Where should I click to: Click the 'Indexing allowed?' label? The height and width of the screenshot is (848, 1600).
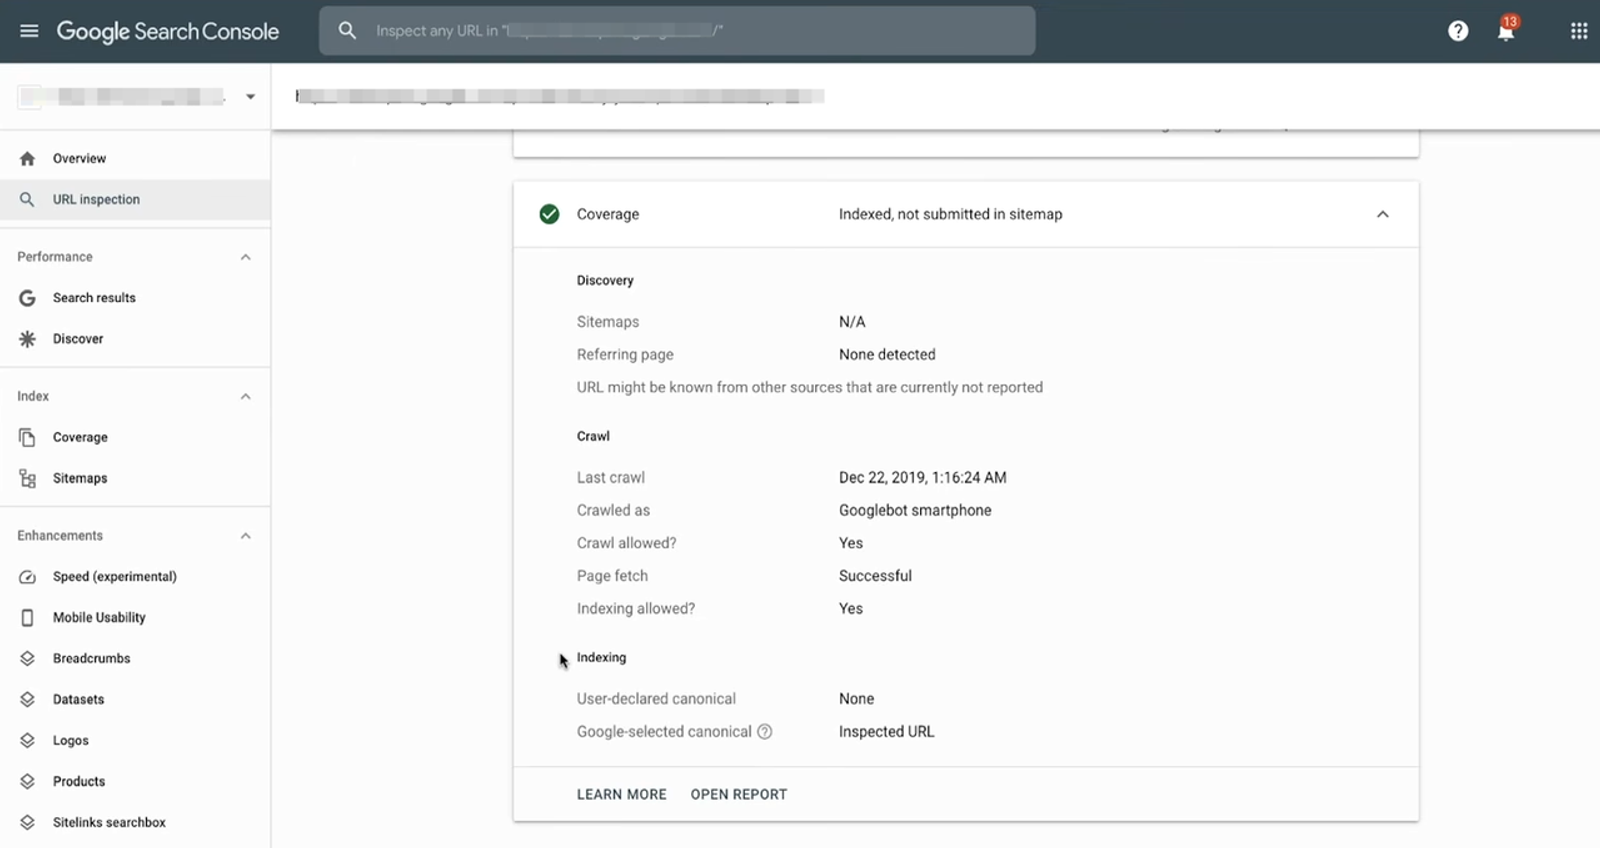635,609
